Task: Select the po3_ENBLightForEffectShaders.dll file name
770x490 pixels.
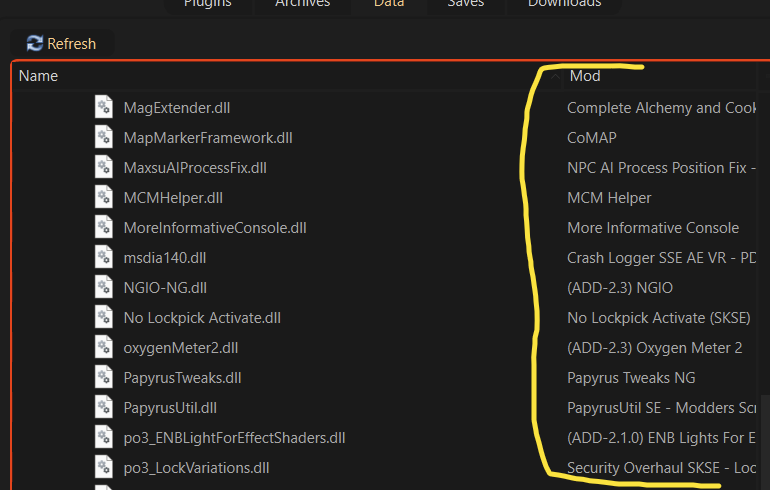Action: (x=235, y=437)
